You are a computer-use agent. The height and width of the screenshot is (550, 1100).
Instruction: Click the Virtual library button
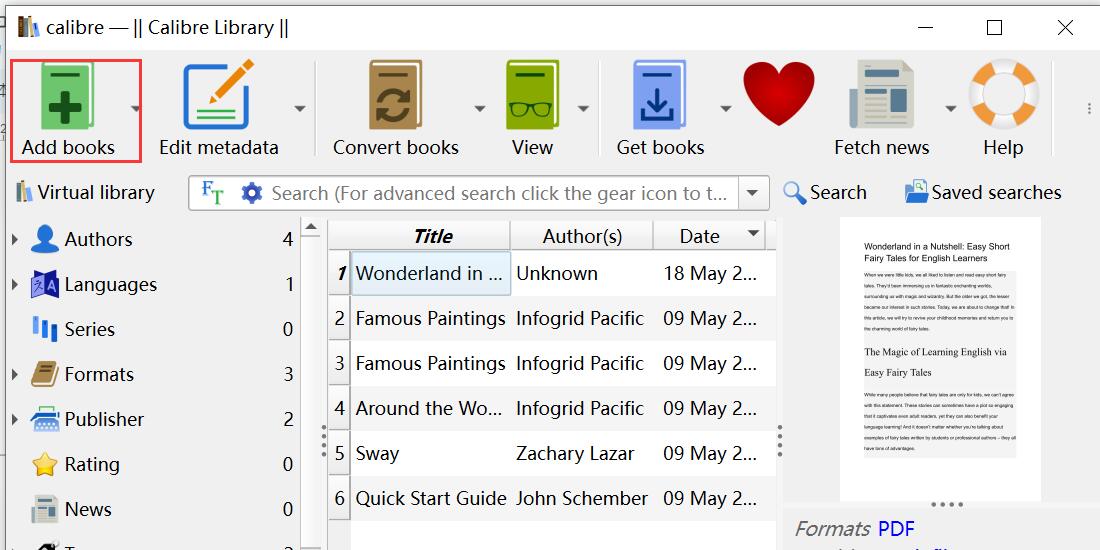click(85, 193)
